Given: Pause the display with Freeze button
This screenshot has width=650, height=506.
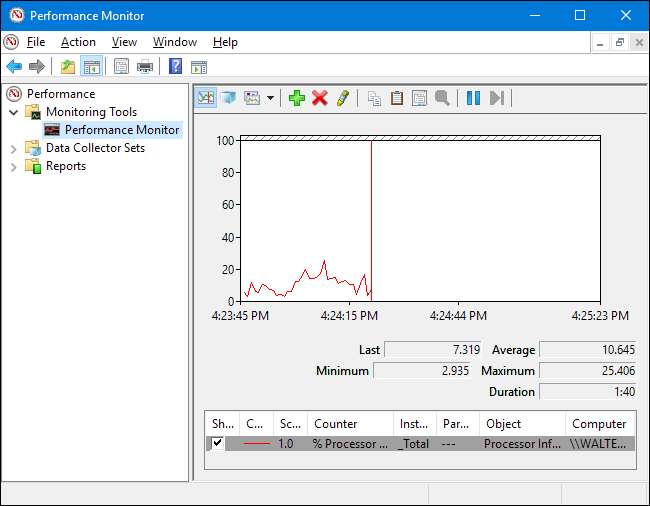Looking at the screenshot, I should pyautogui.click(x=473, y=98).
